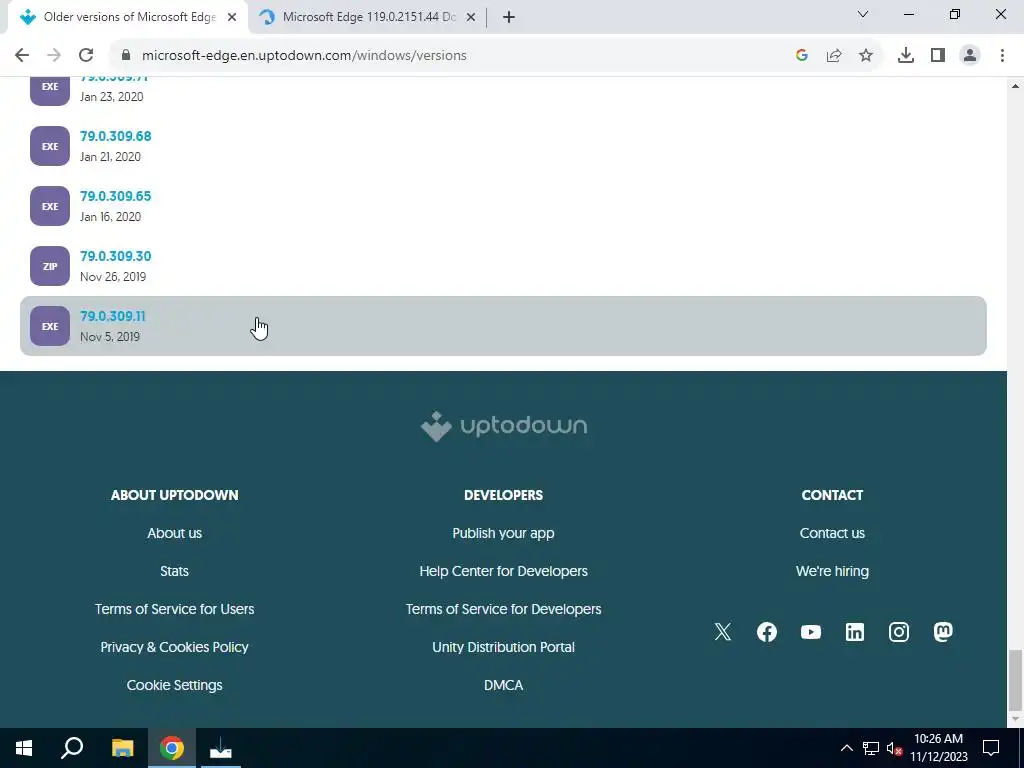Viewport: 1024px width, 768px height.
Task: Open the We're hiring link
Action: [x=832, y=571]
